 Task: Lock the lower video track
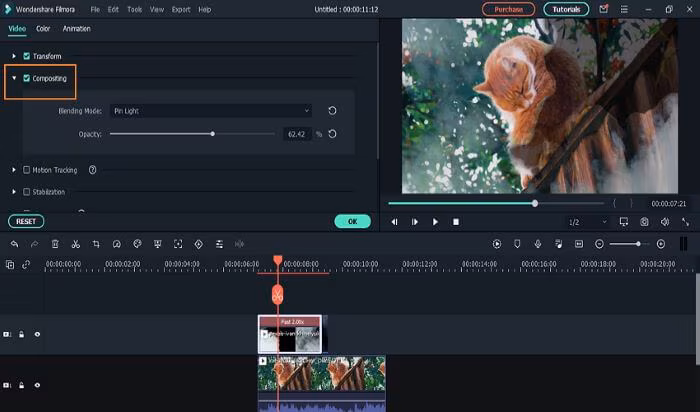(21, 385)
